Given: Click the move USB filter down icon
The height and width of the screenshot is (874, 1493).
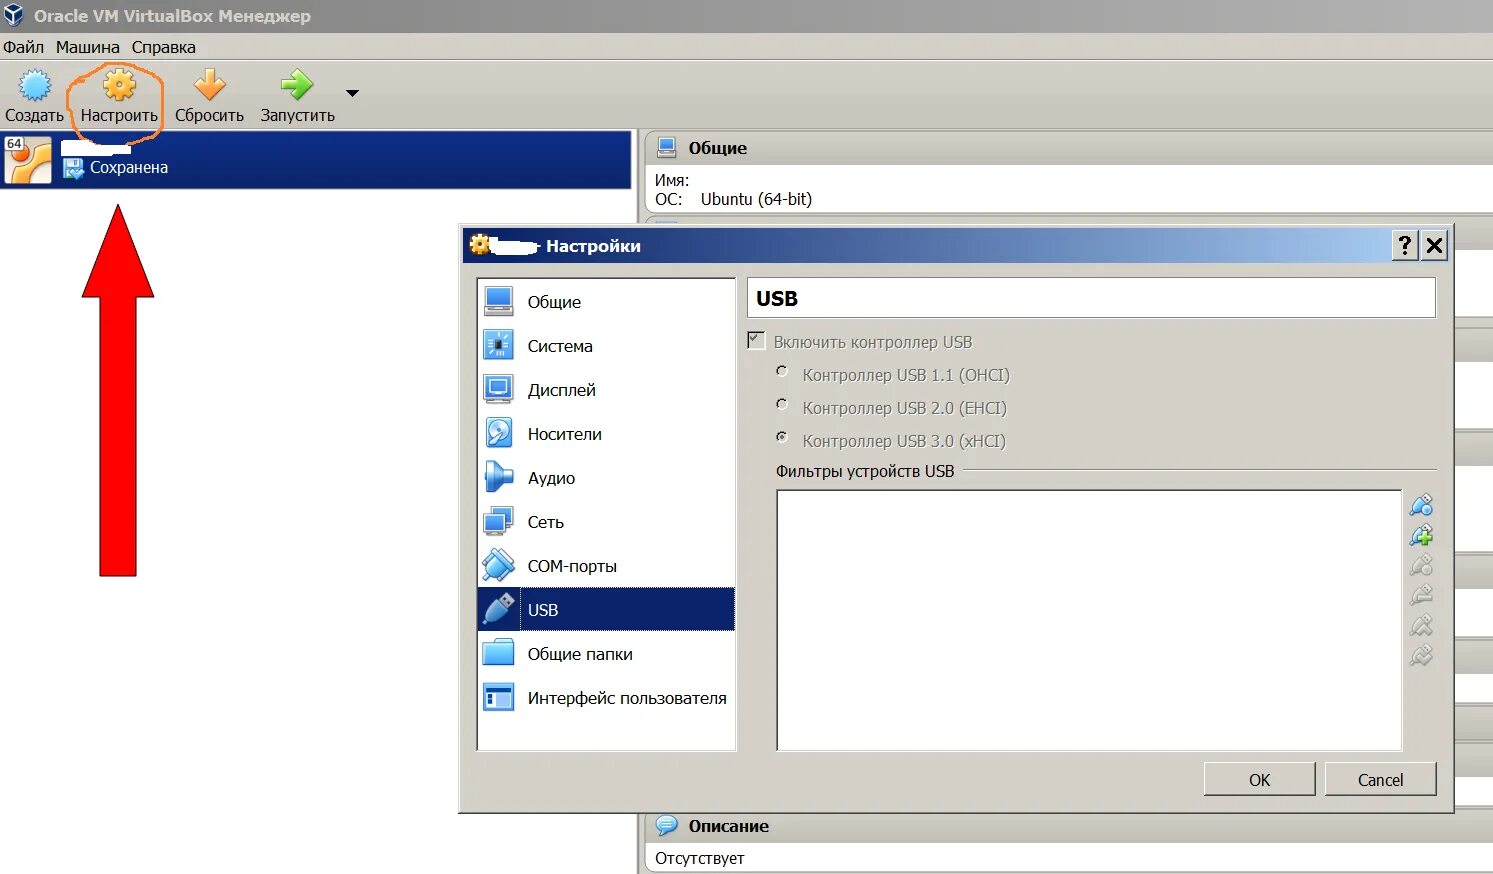Looking at the screenshot, I should (x=1421, y=656).
